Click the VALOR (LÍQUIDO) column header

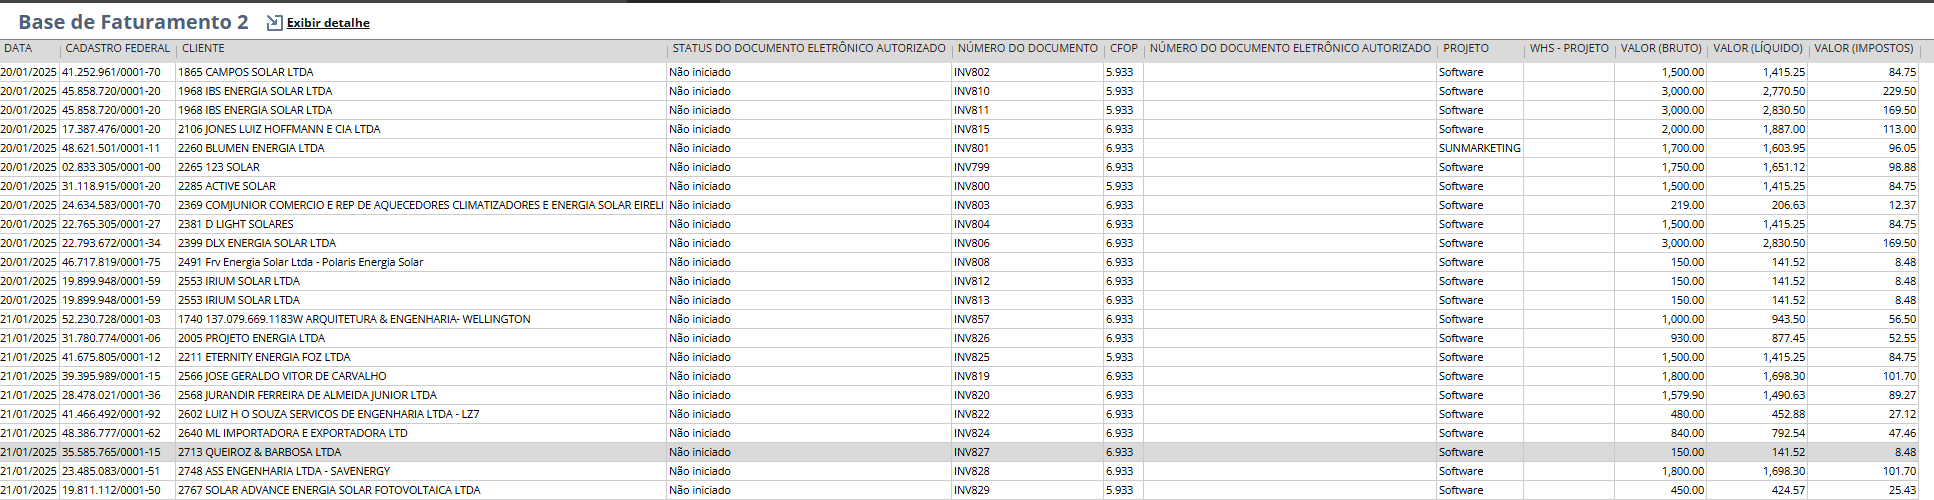pyautogui.click(x=1757, y=48)
